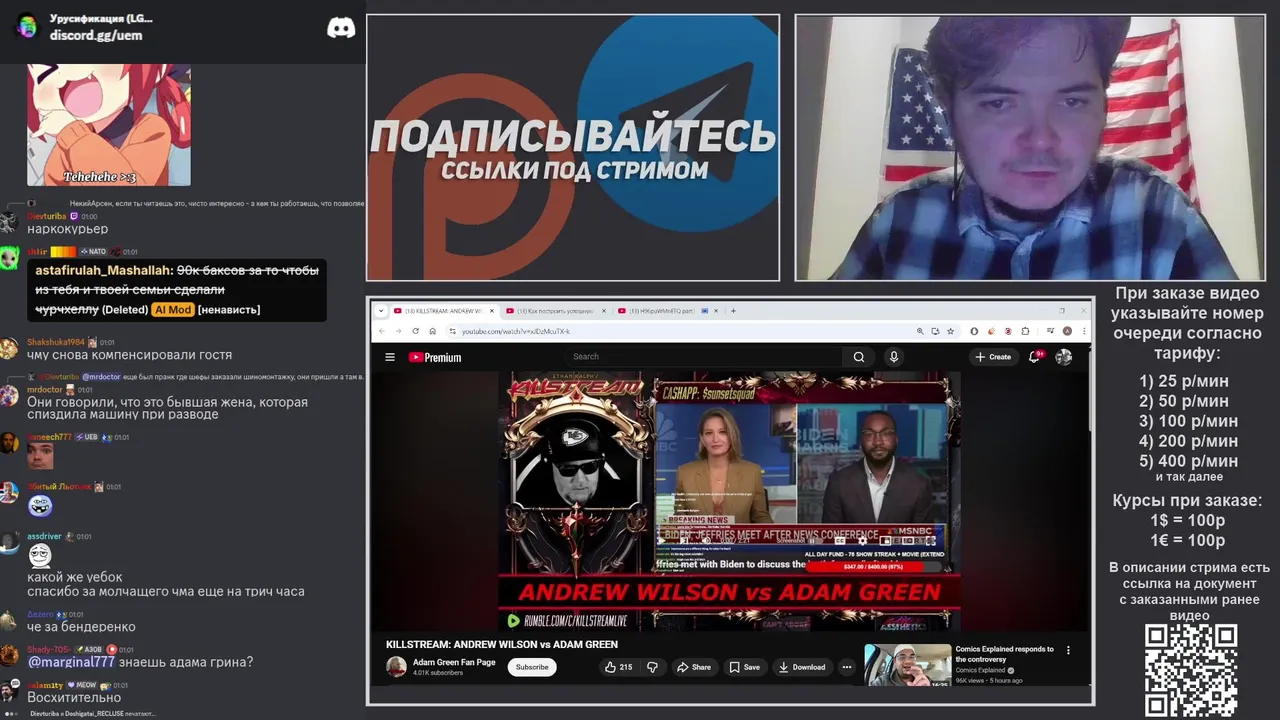Click the 'ПОДПИСЫВАЙТЕСЬ' banner text

[x=573, y=136]
